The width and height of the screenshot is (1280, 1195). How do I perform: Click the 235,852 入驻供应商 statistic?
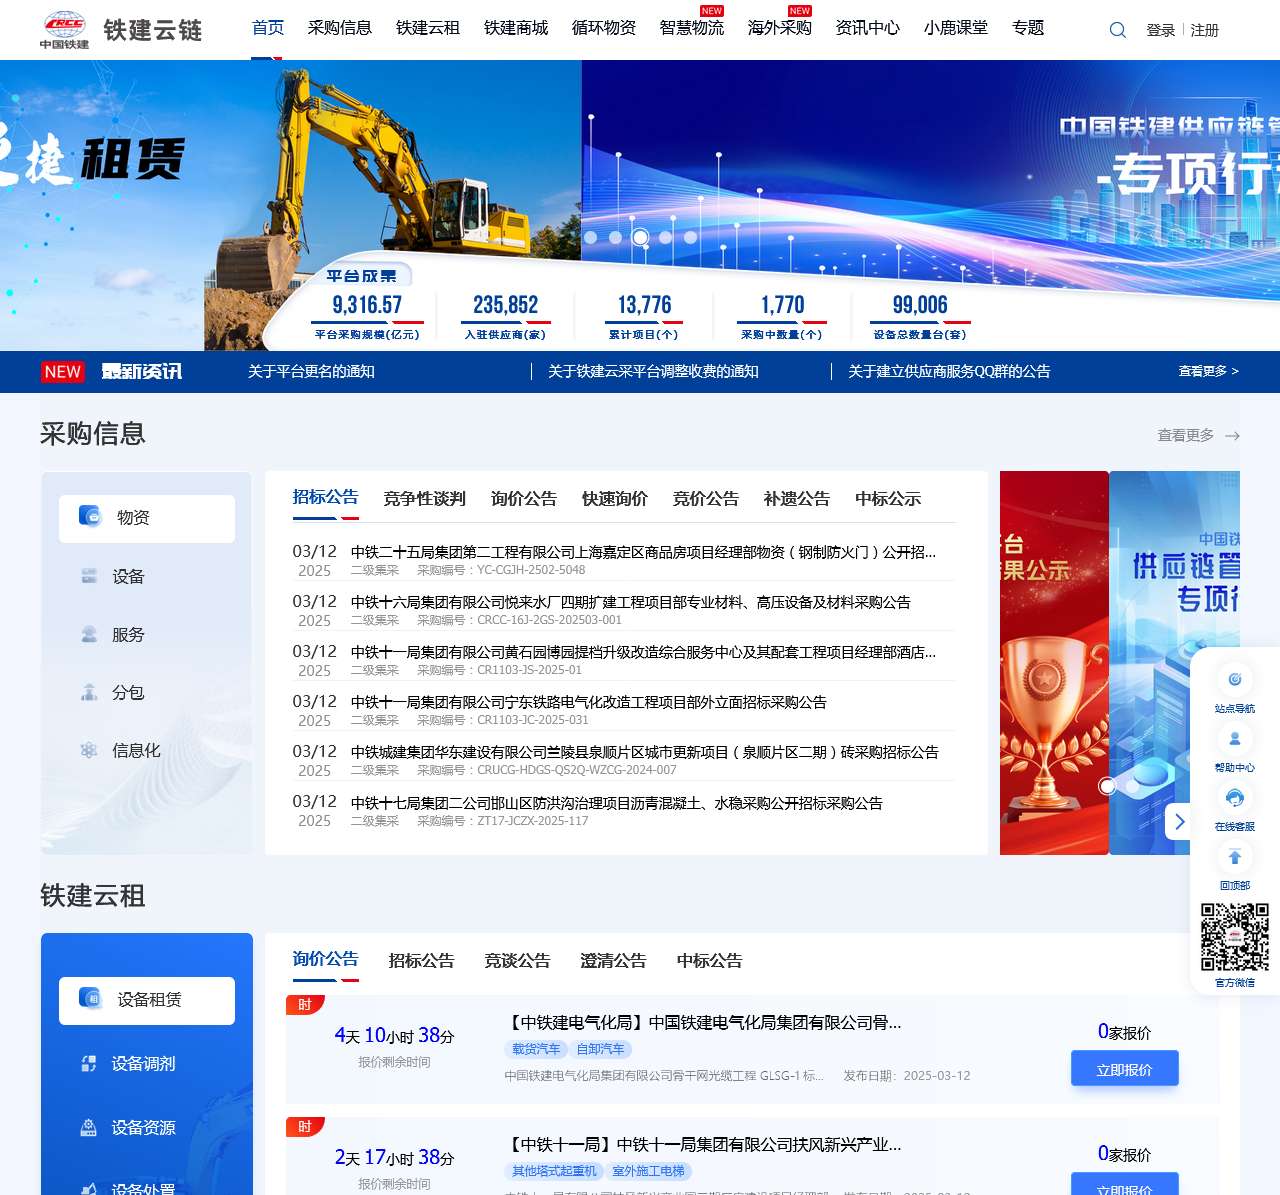(505, 316)
